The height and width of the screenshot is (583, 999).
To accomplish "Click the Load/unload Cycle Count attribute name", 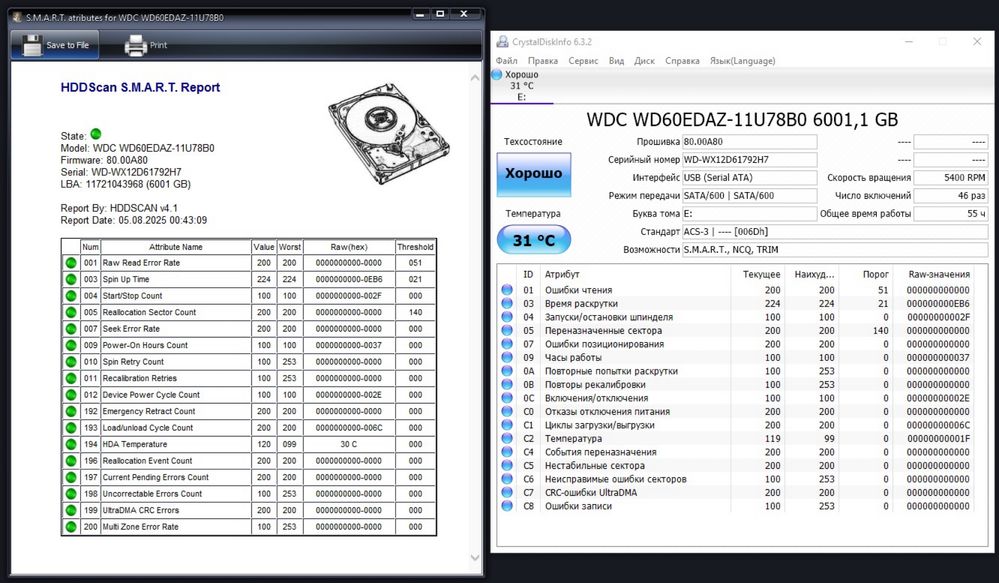I will pos(148,428).
